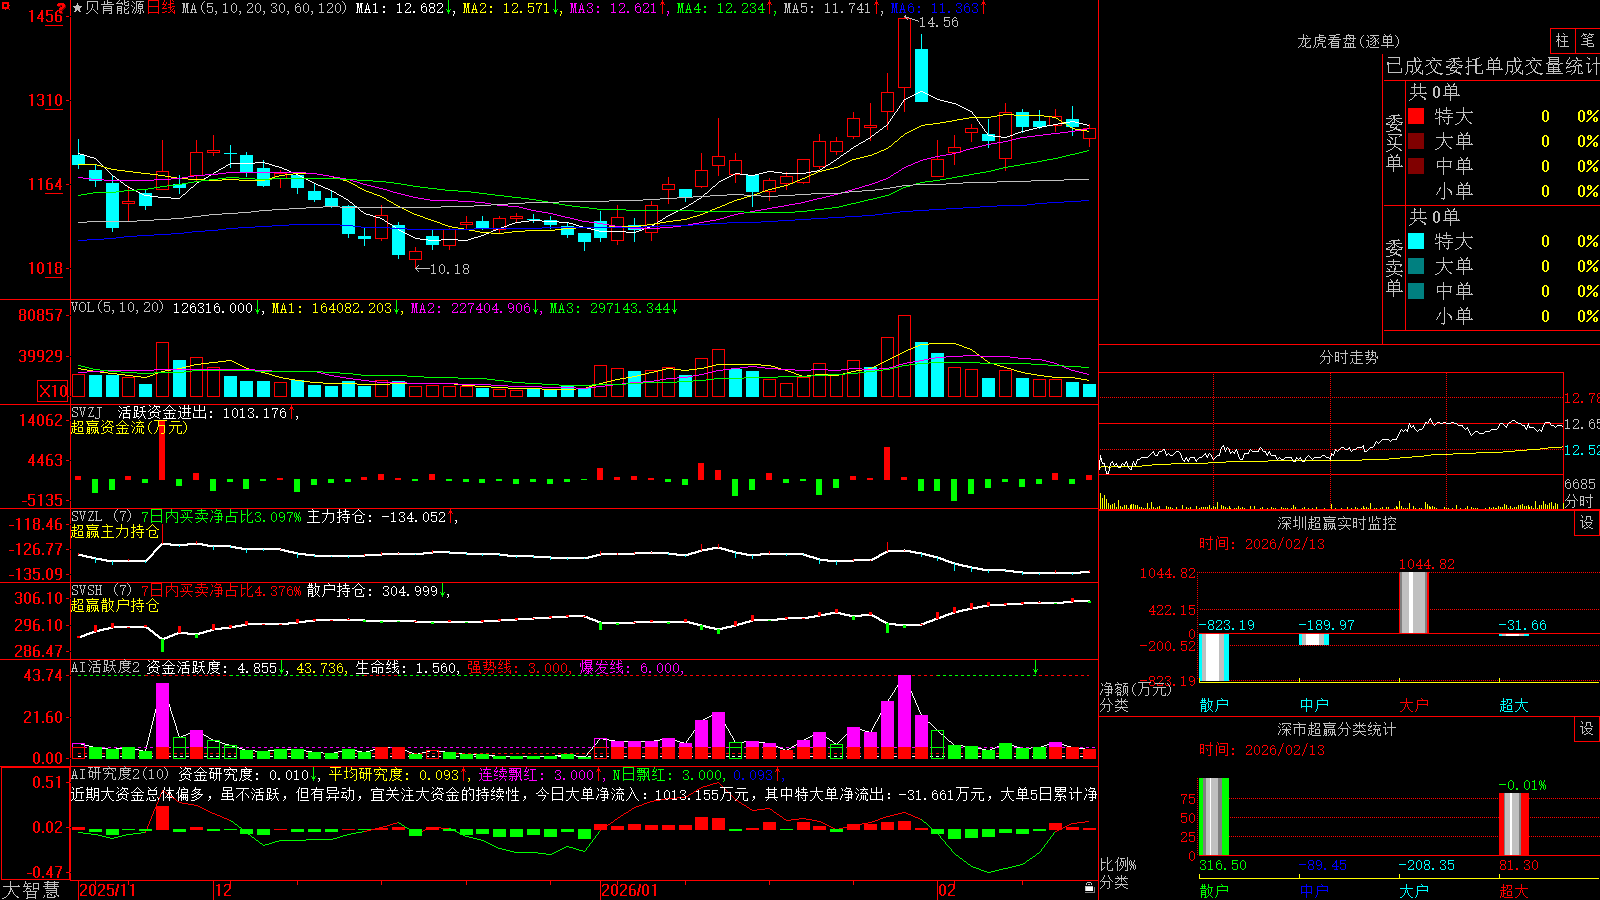The width and height of the screenshot is (1600, 900).
Task: Select the green 散户 bar in 深市超赢分类统计
Action: tap(1214, 816)
